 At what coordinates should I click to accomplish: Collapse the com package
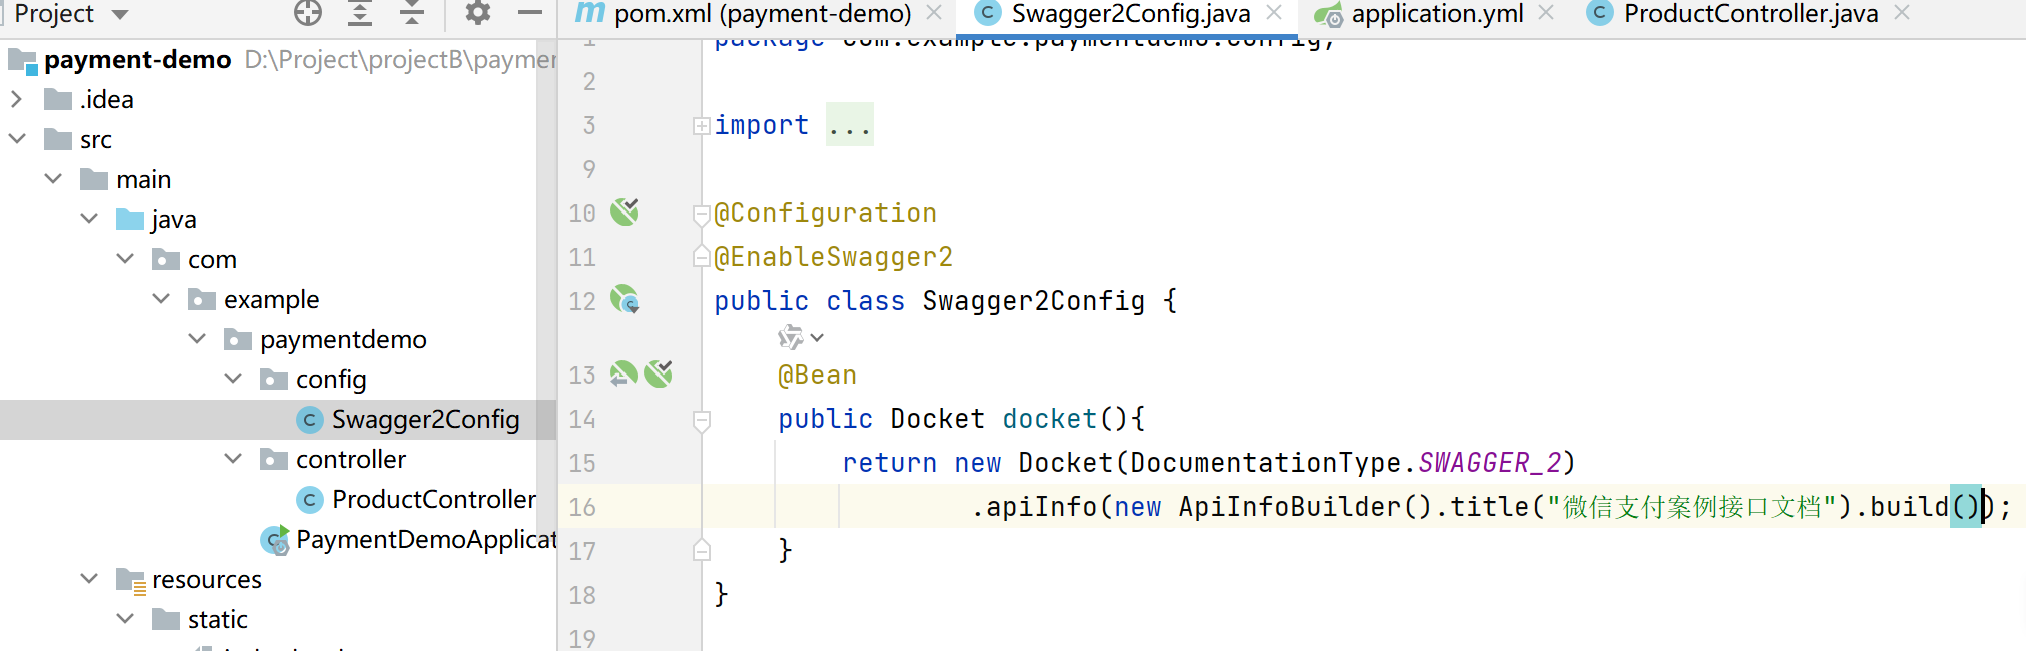tap(125, 259)
